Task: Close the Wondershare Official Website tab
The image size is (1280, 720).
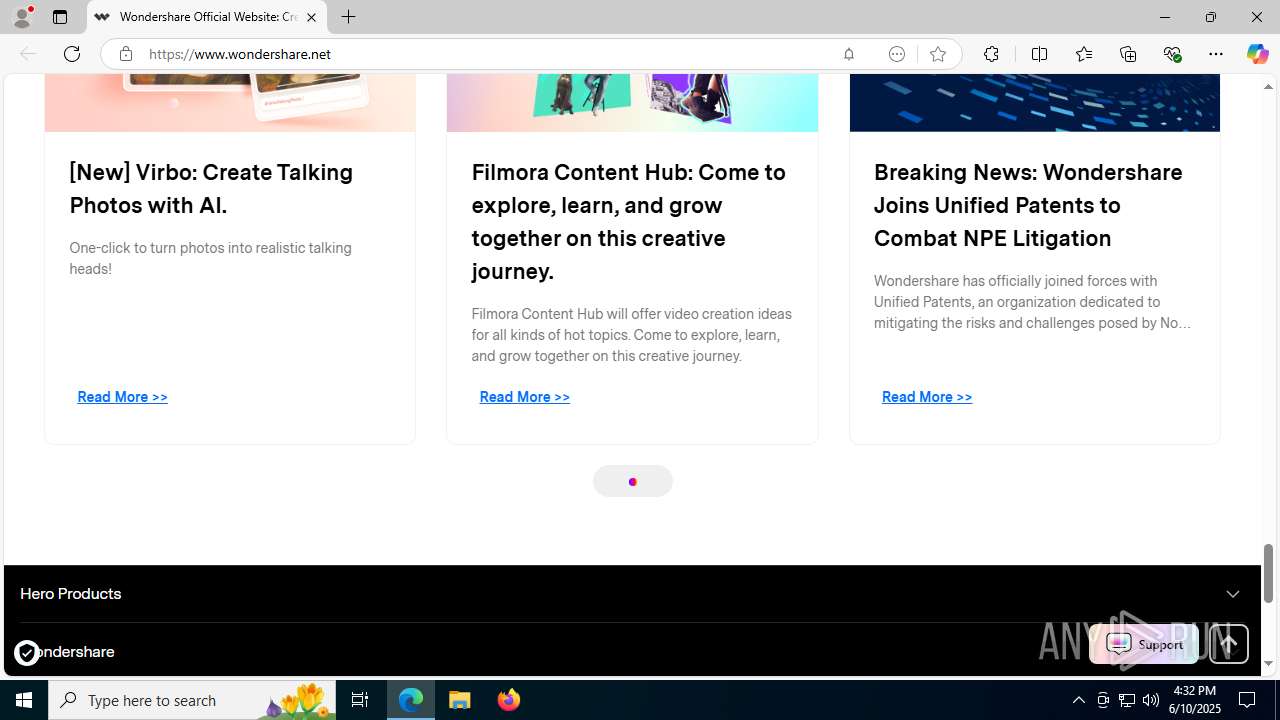Action: point(311,17)
